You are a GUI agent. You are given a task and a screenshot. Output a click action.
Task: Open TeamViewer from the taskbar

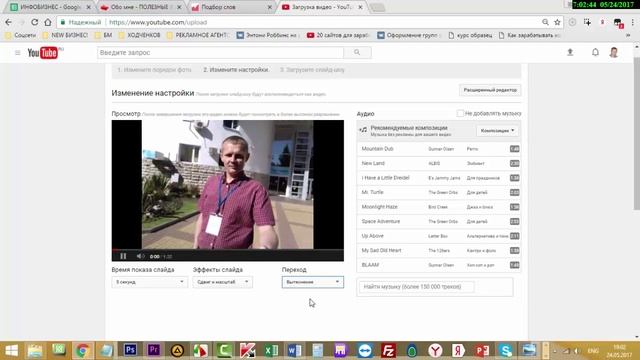pyautogui.click(x=364, y=350)
